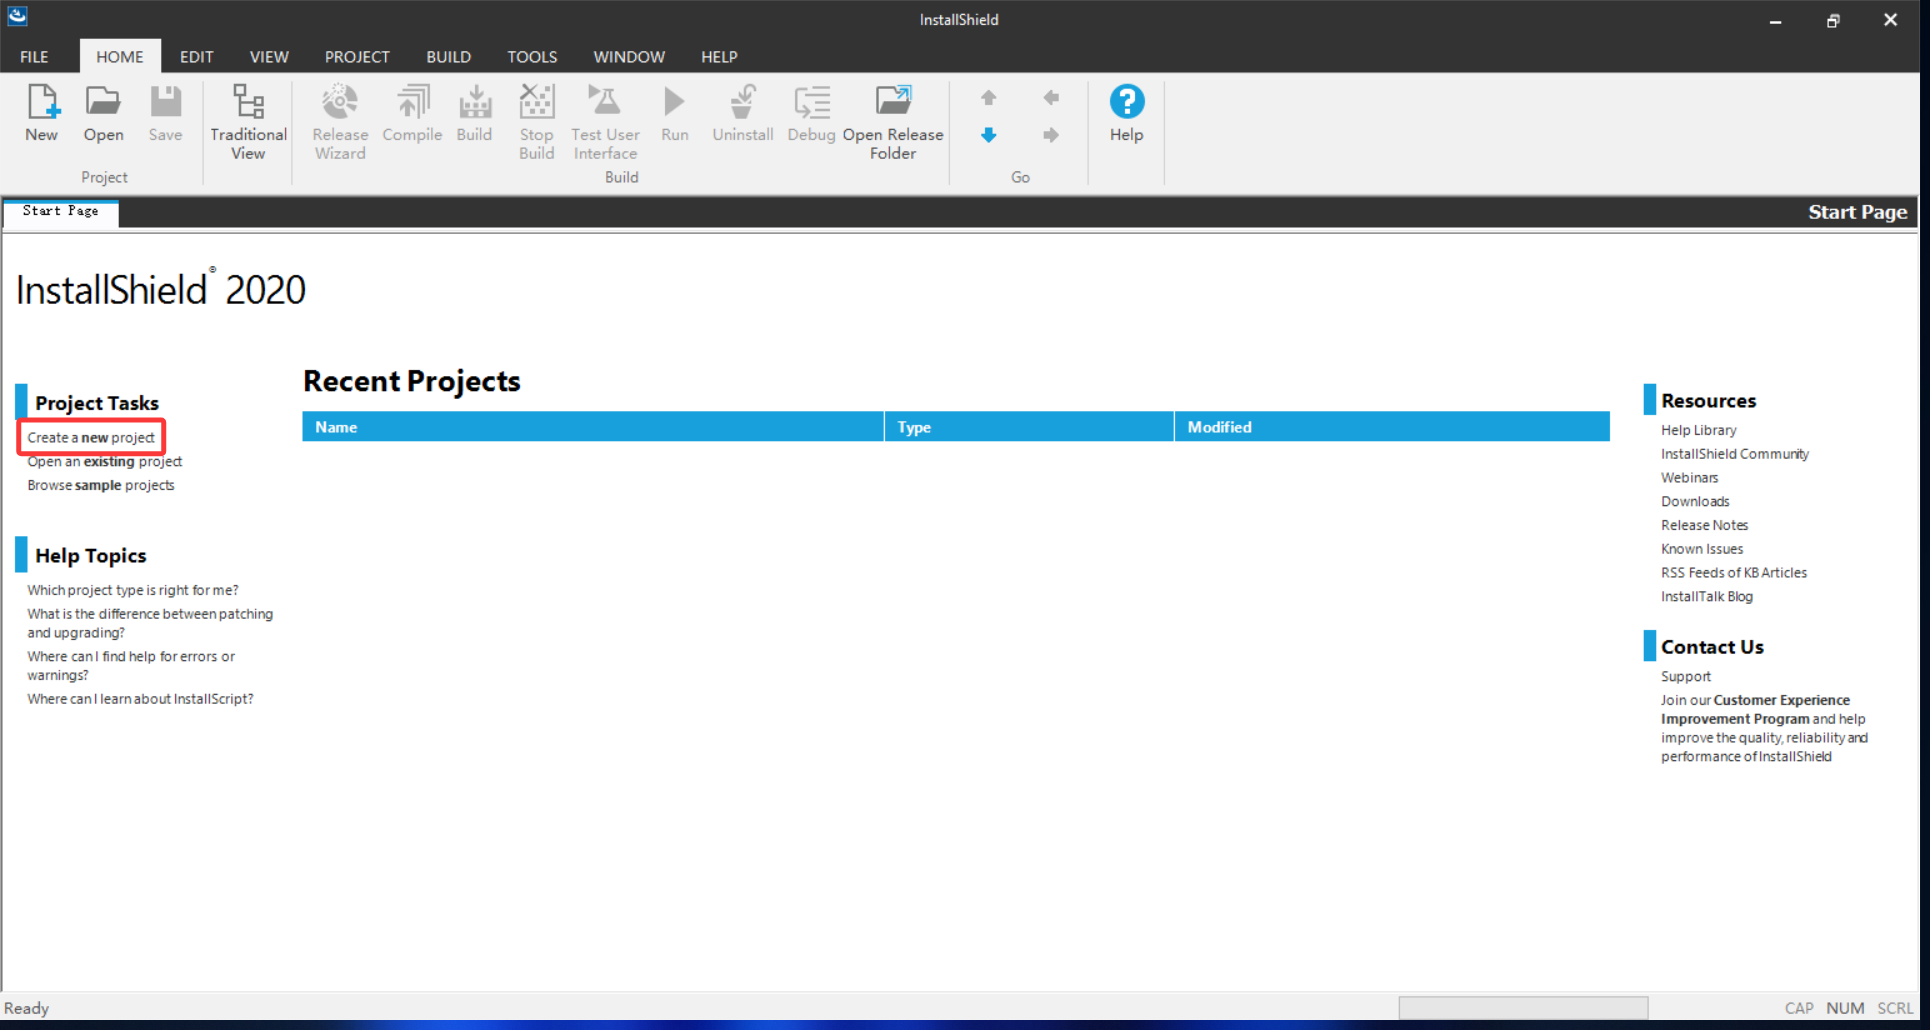The image size is (1930, 1030).
Task: Click the Webinars link
Action: tap(1690, 478)
